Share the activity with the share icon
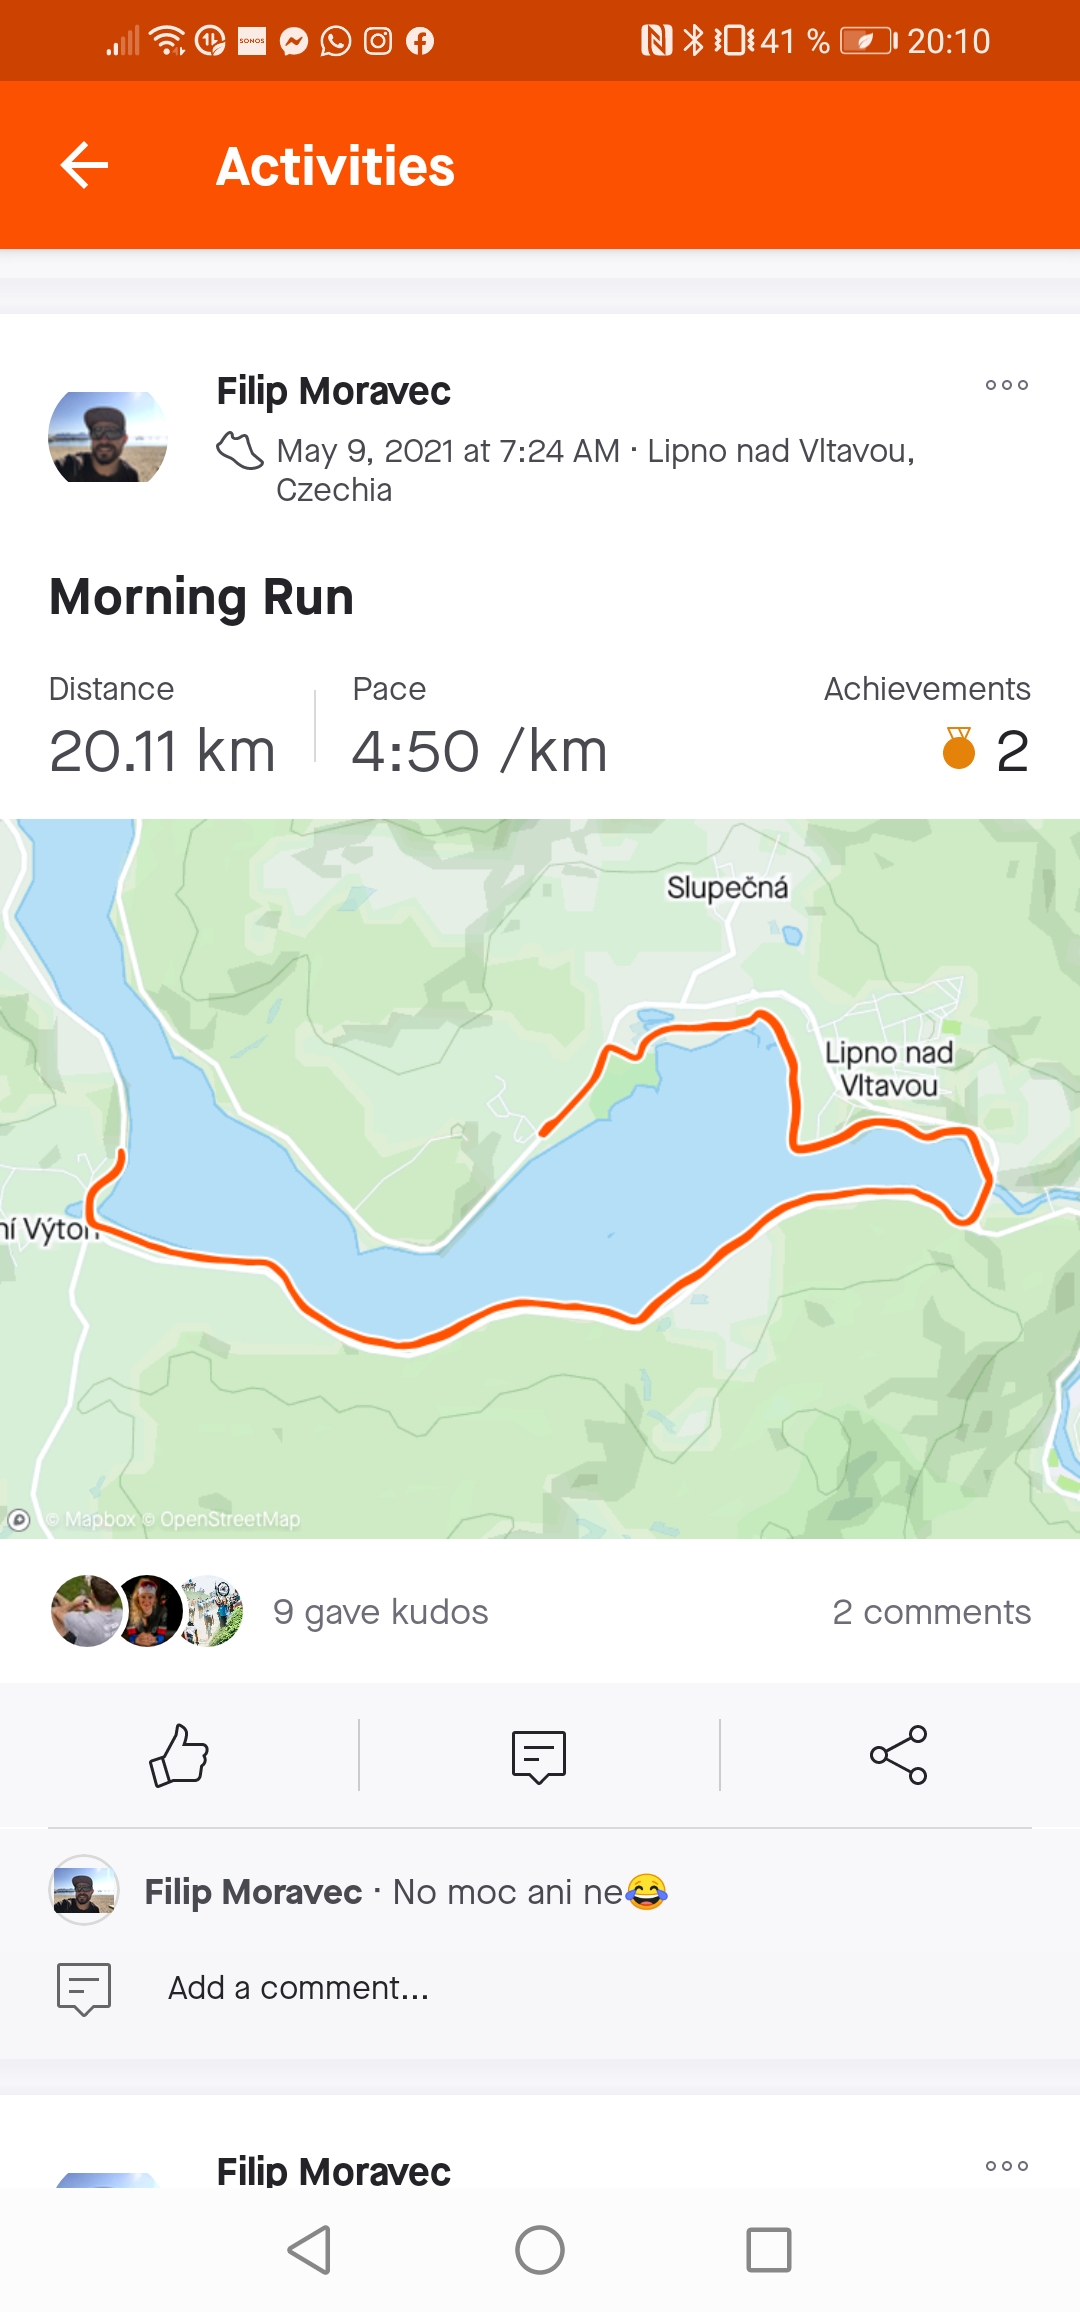The image size is (1080, 2312). click(x=899, y=1755)
